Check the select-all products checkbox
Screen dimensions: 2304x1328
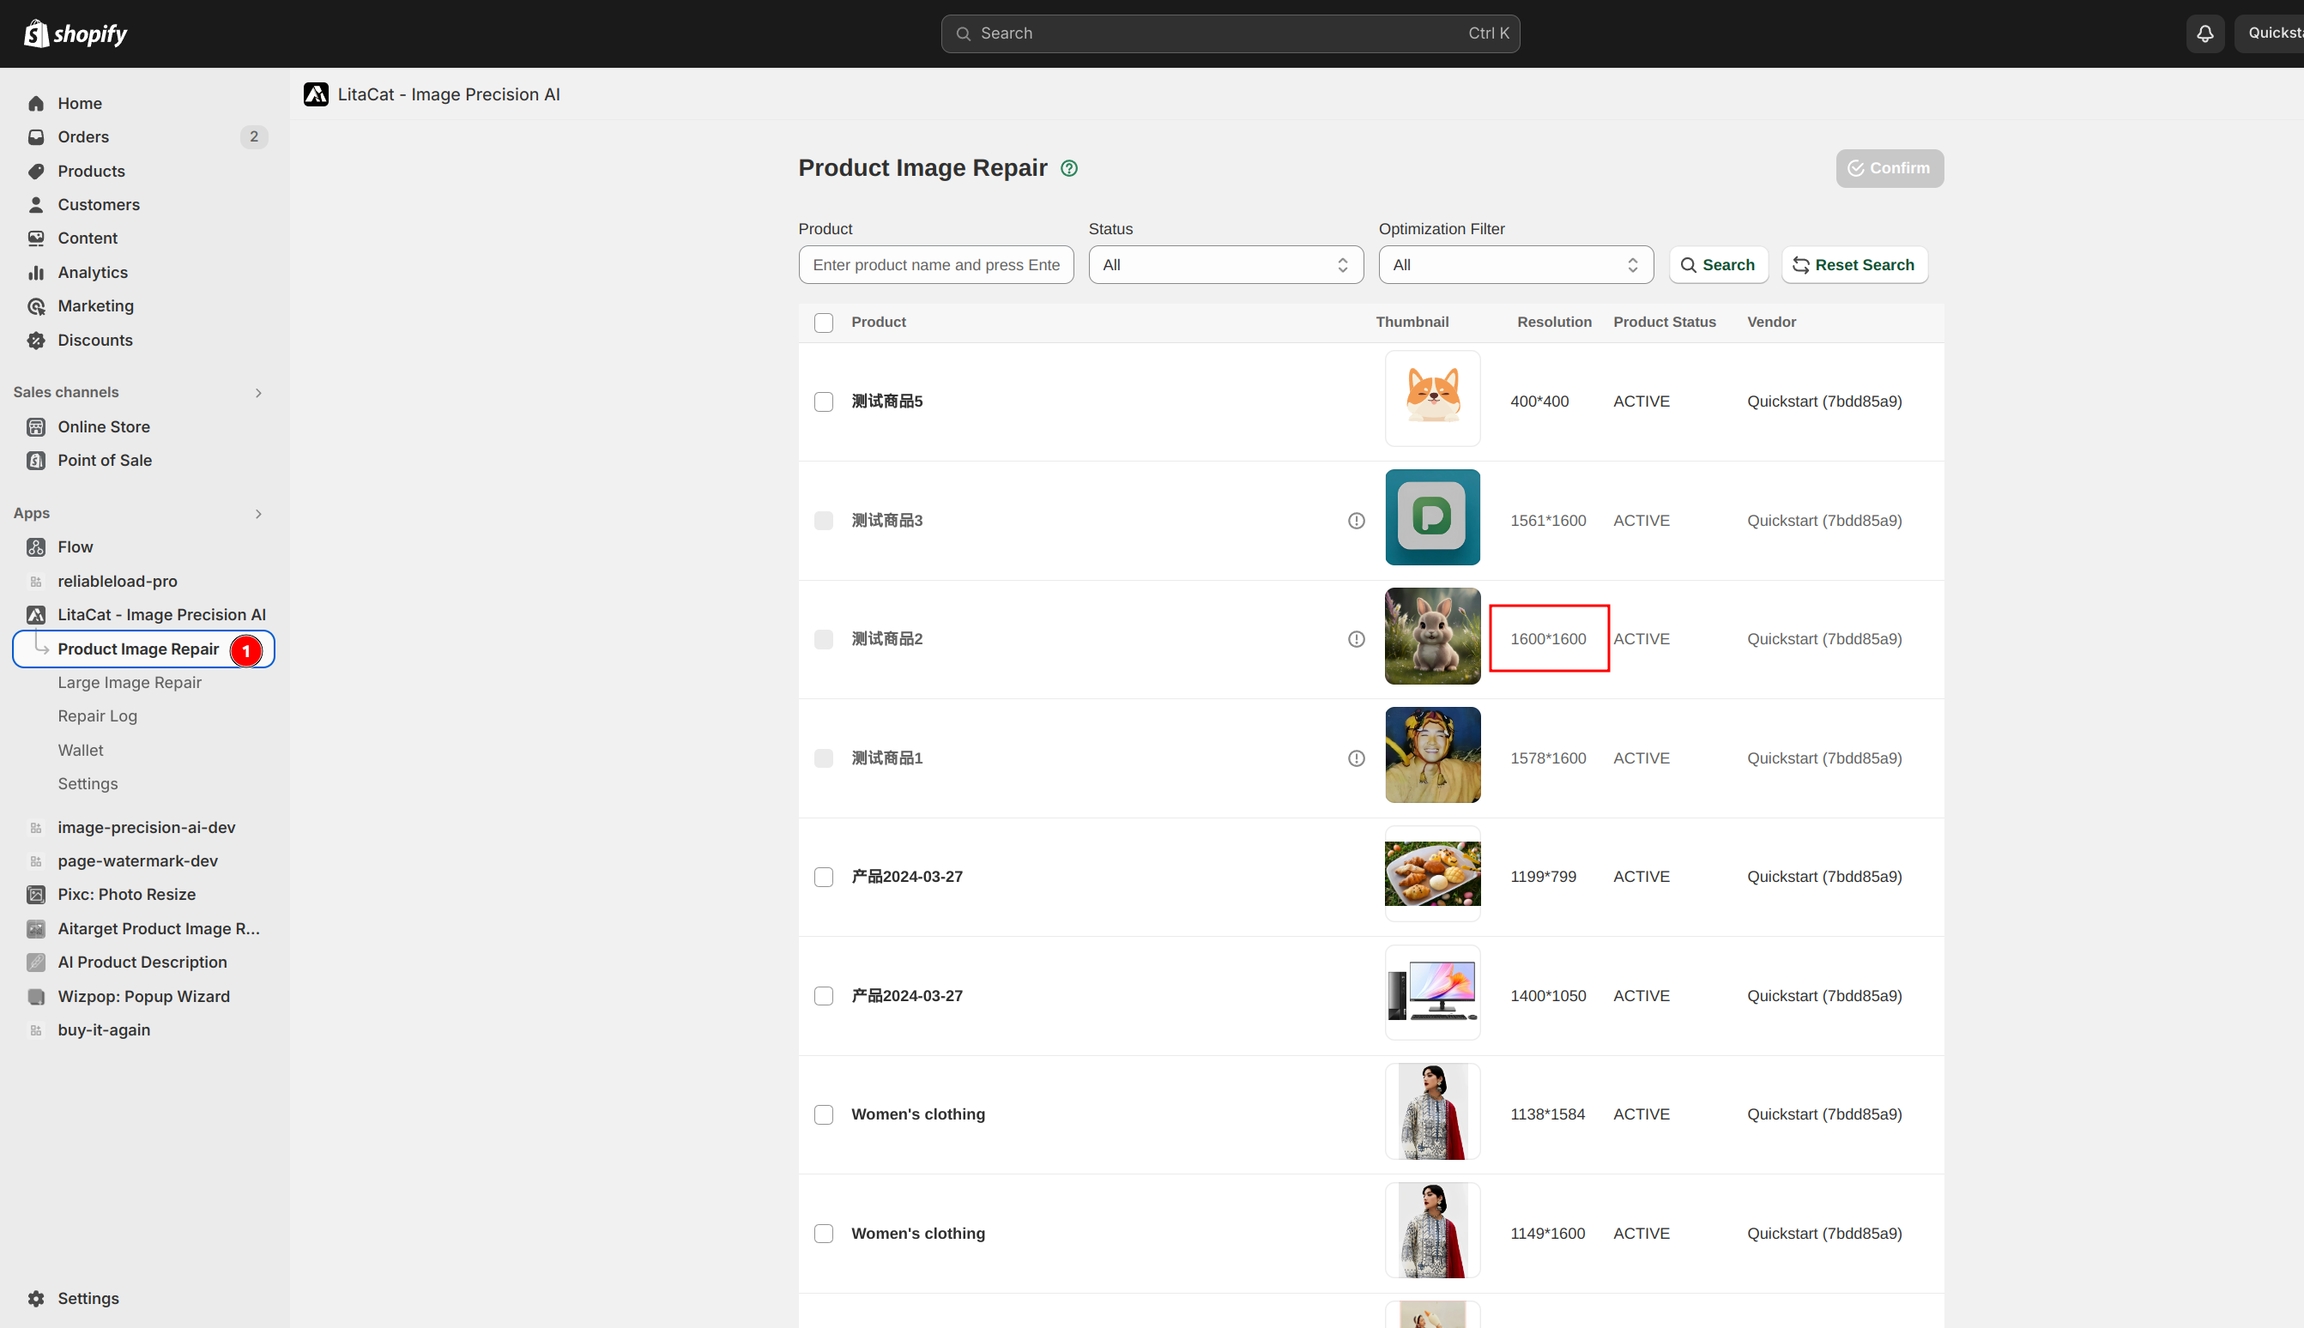[823, 322]
